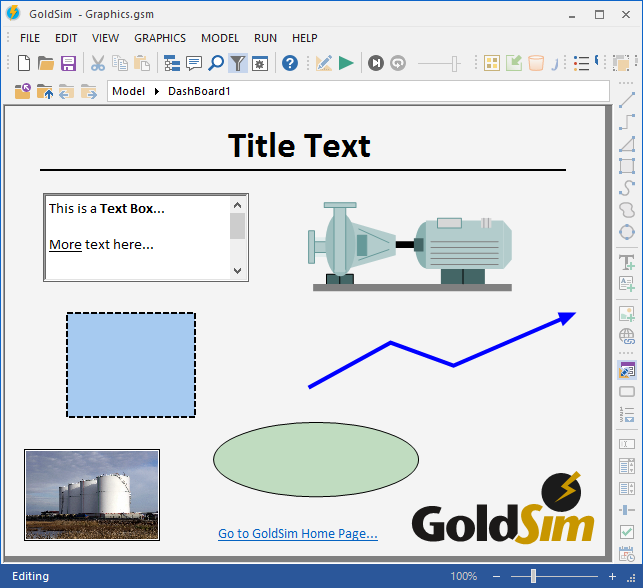This screenshot has width=643, height=588.
Task: Click the Save file icon
Action: click(69, 63)
